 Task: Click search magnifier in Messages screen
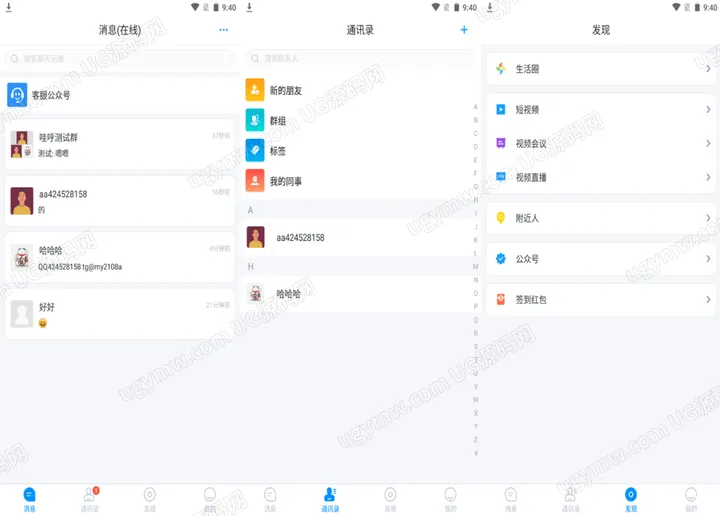click(15, 59)
